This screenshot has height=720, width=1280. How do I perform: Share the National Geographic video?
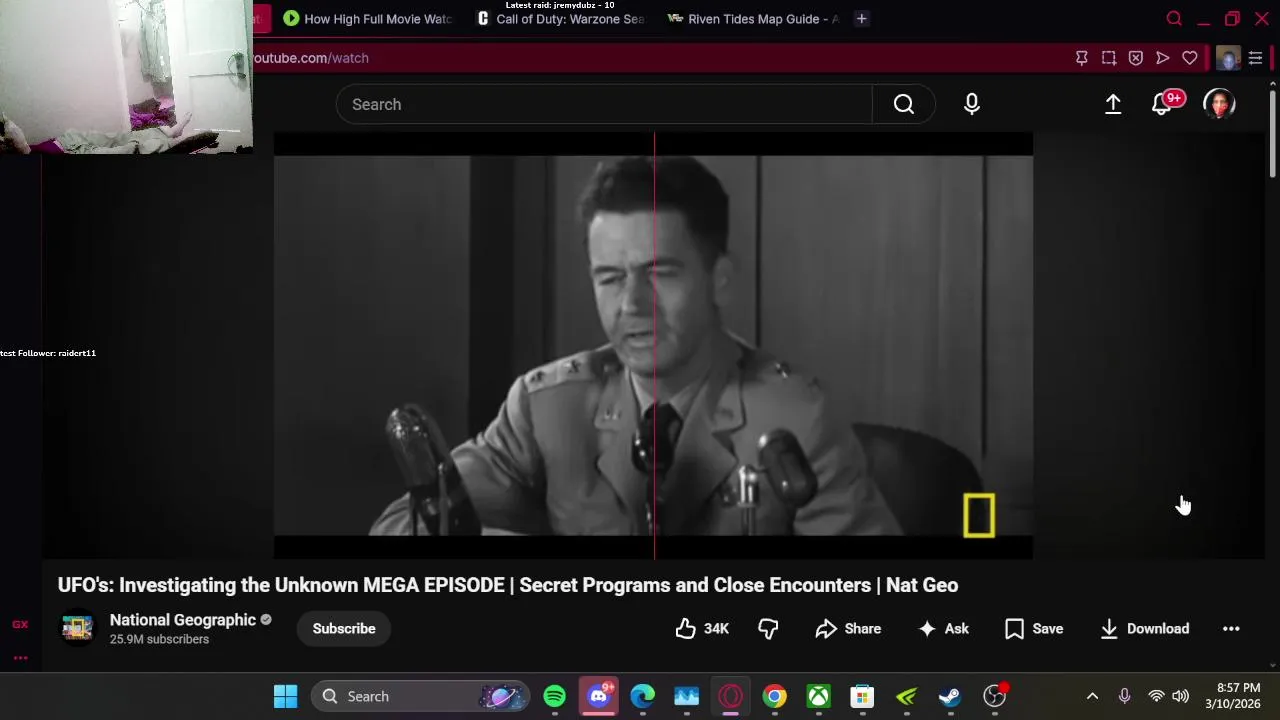(x=848, y=629)
